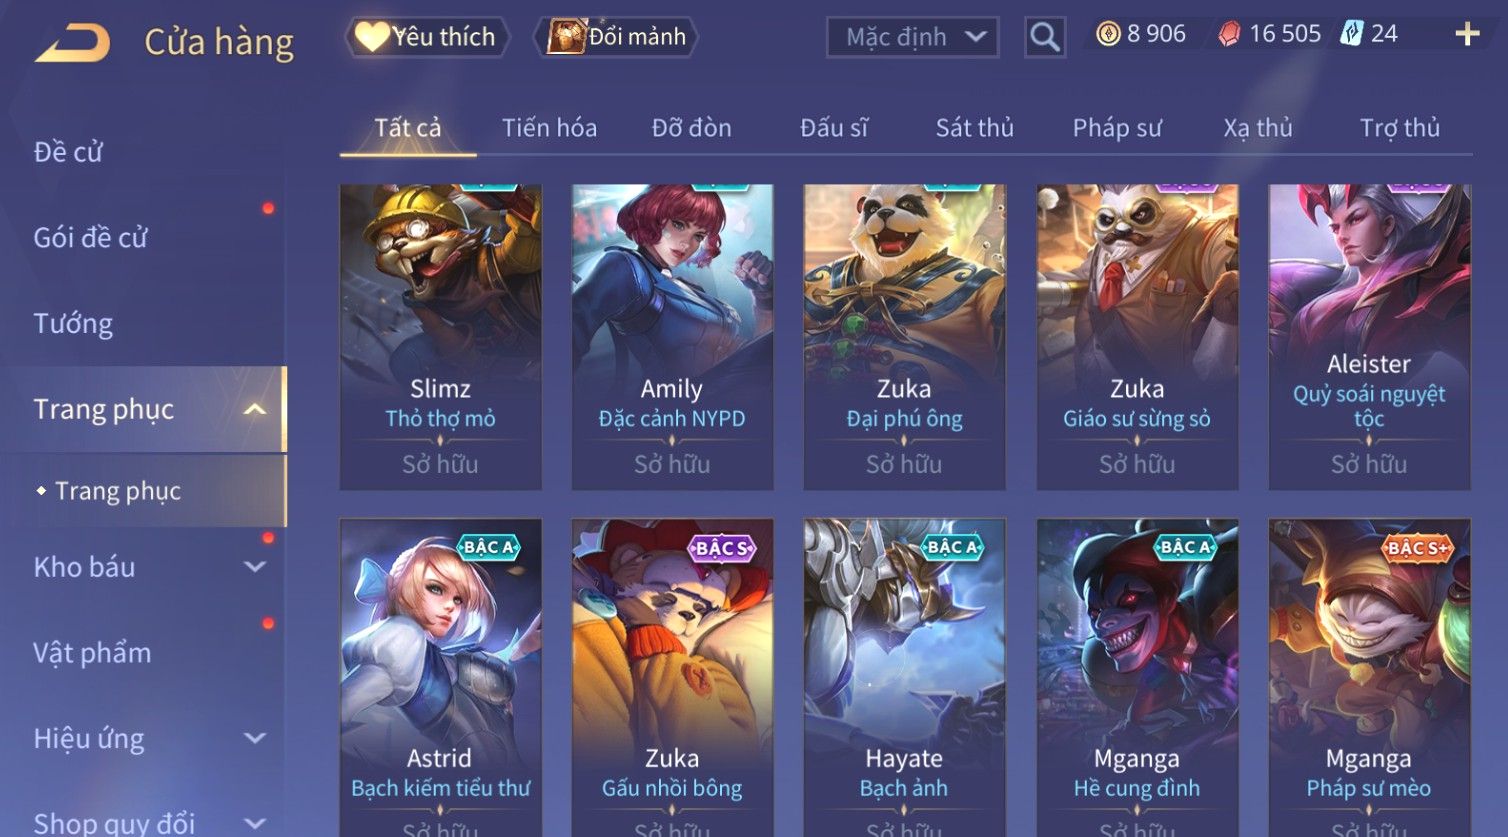This screenshot has width=1508, height=837.
Task: Open Tướng in the sidebar
Action: 73,324
